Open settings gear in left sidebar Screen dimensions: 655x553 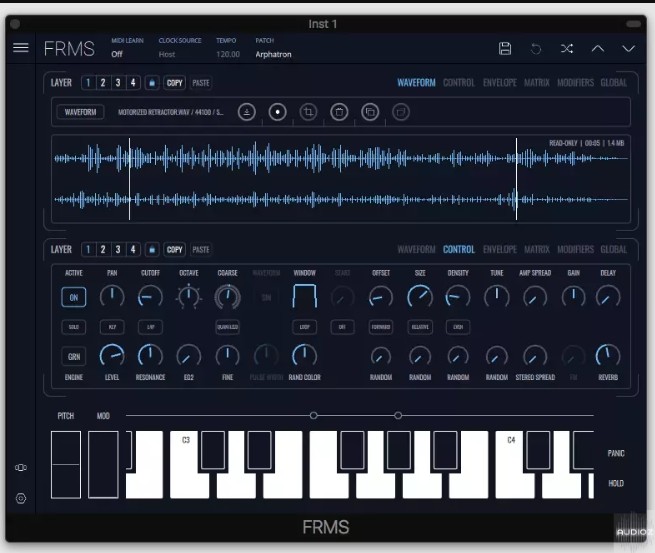[21, 498]
